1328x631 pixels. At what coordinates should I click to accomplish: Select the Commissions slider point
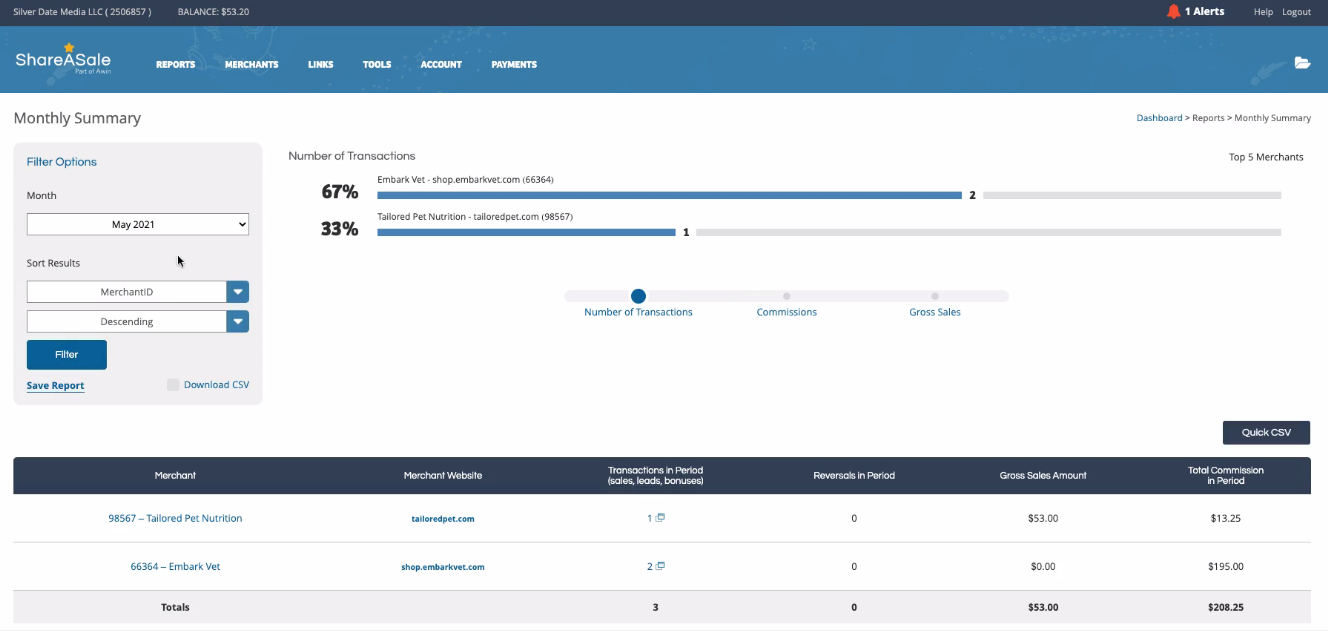coord(787,296)
